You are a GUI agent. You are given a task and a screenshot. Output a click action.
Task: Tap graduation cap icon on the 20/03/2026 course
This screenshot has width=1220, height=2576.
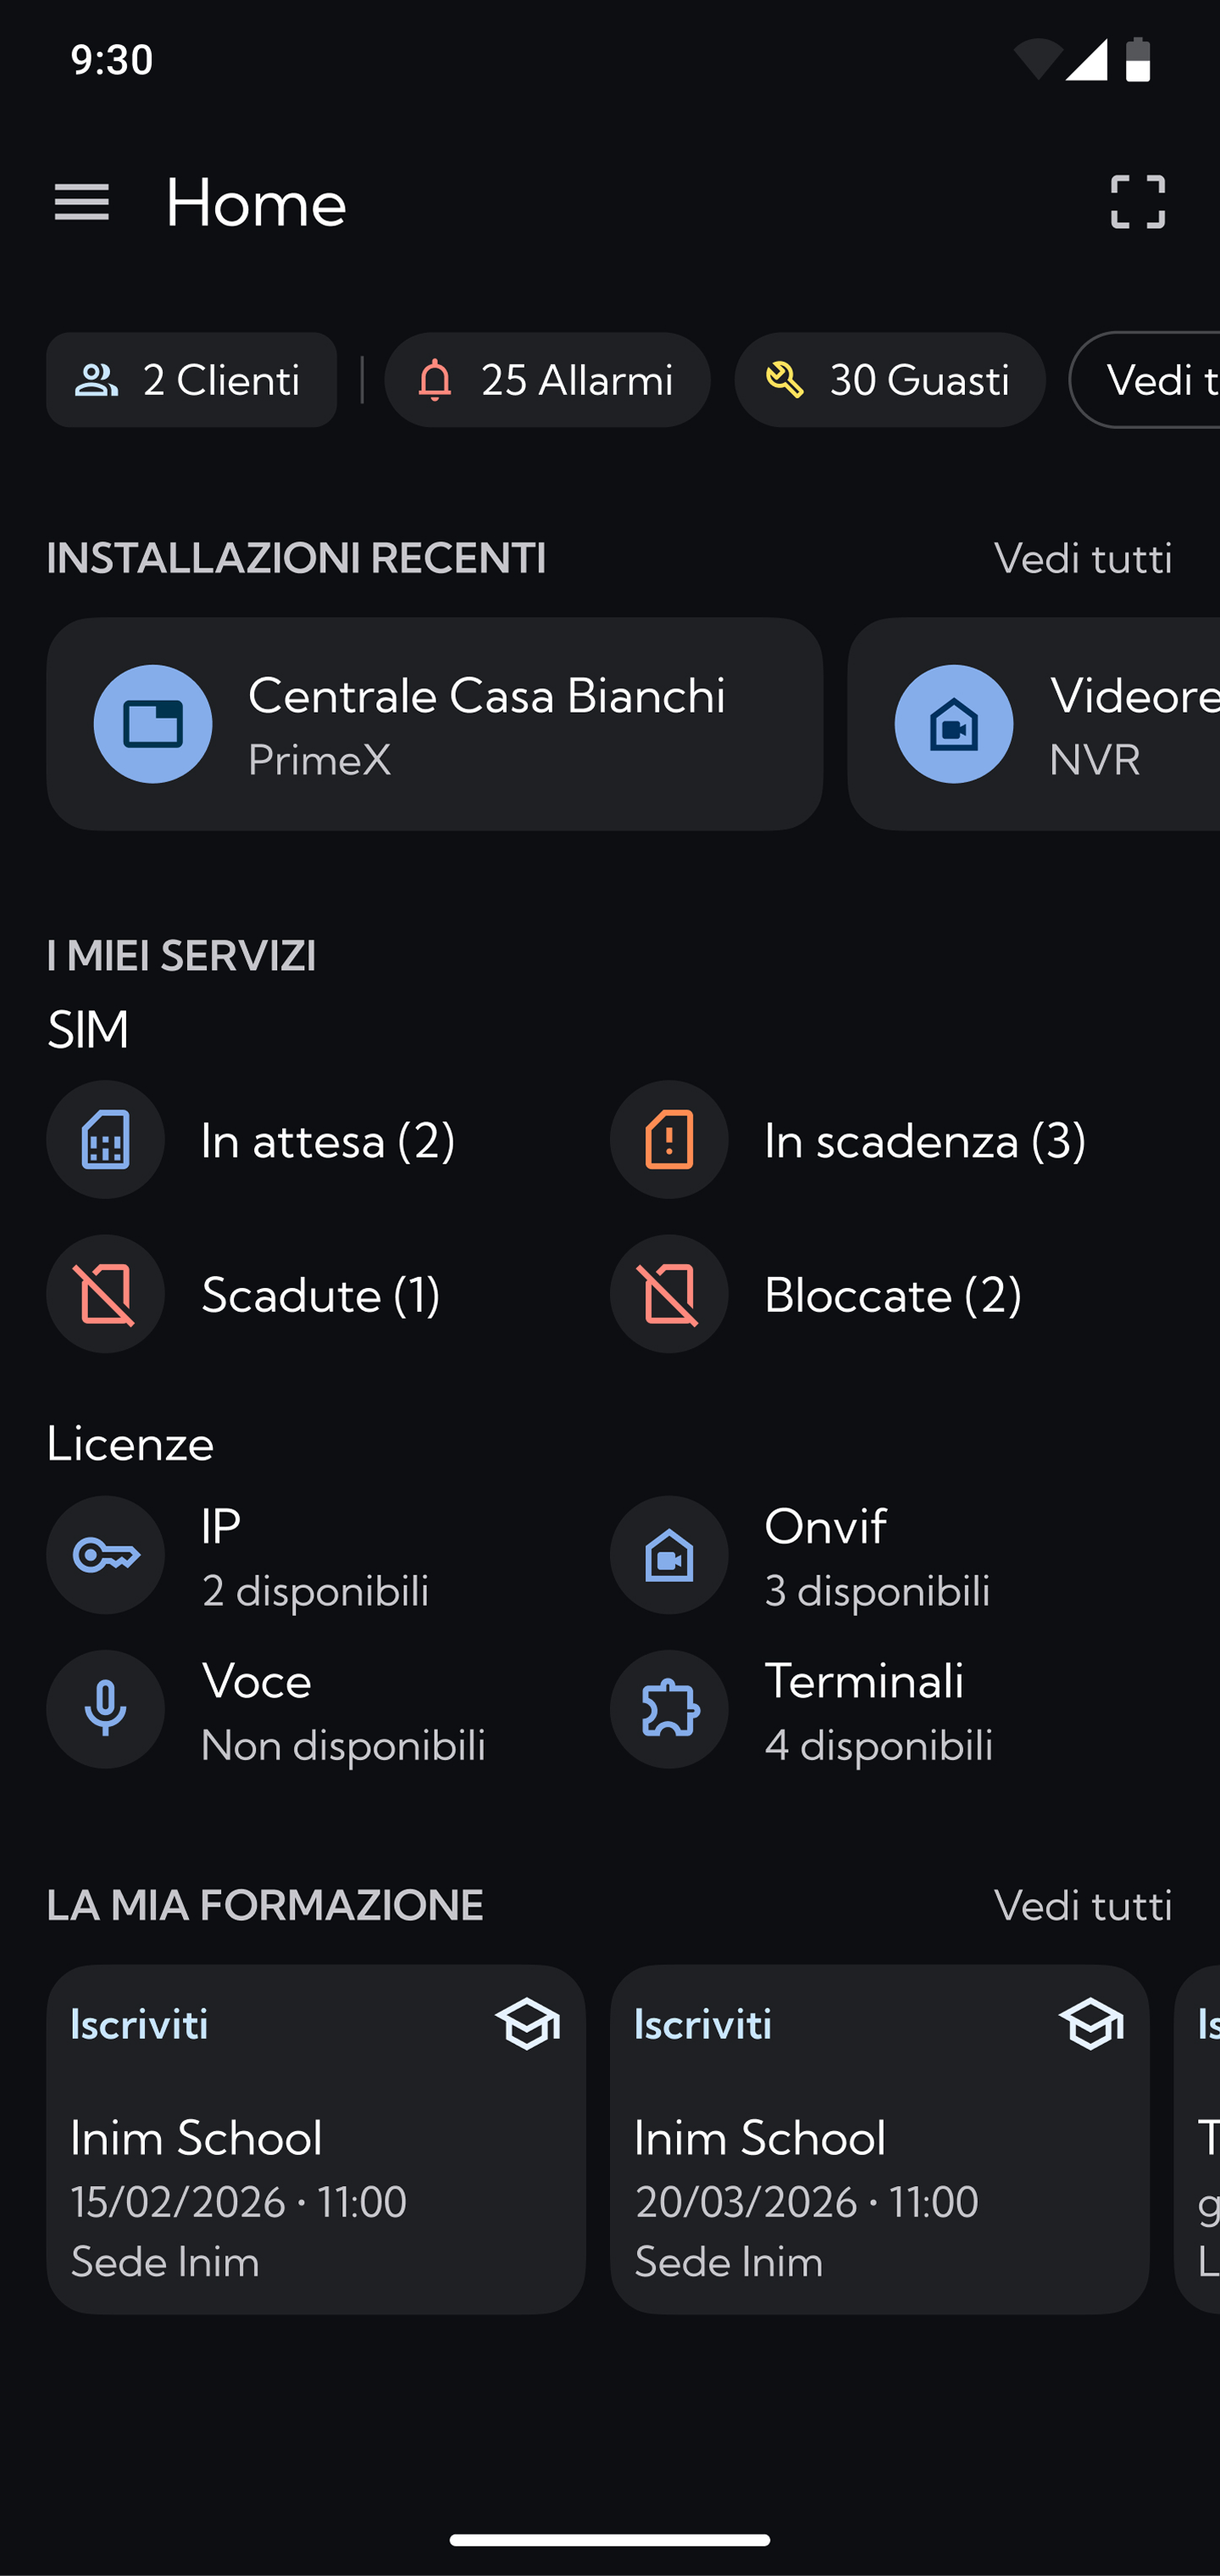[1090, 2025]
